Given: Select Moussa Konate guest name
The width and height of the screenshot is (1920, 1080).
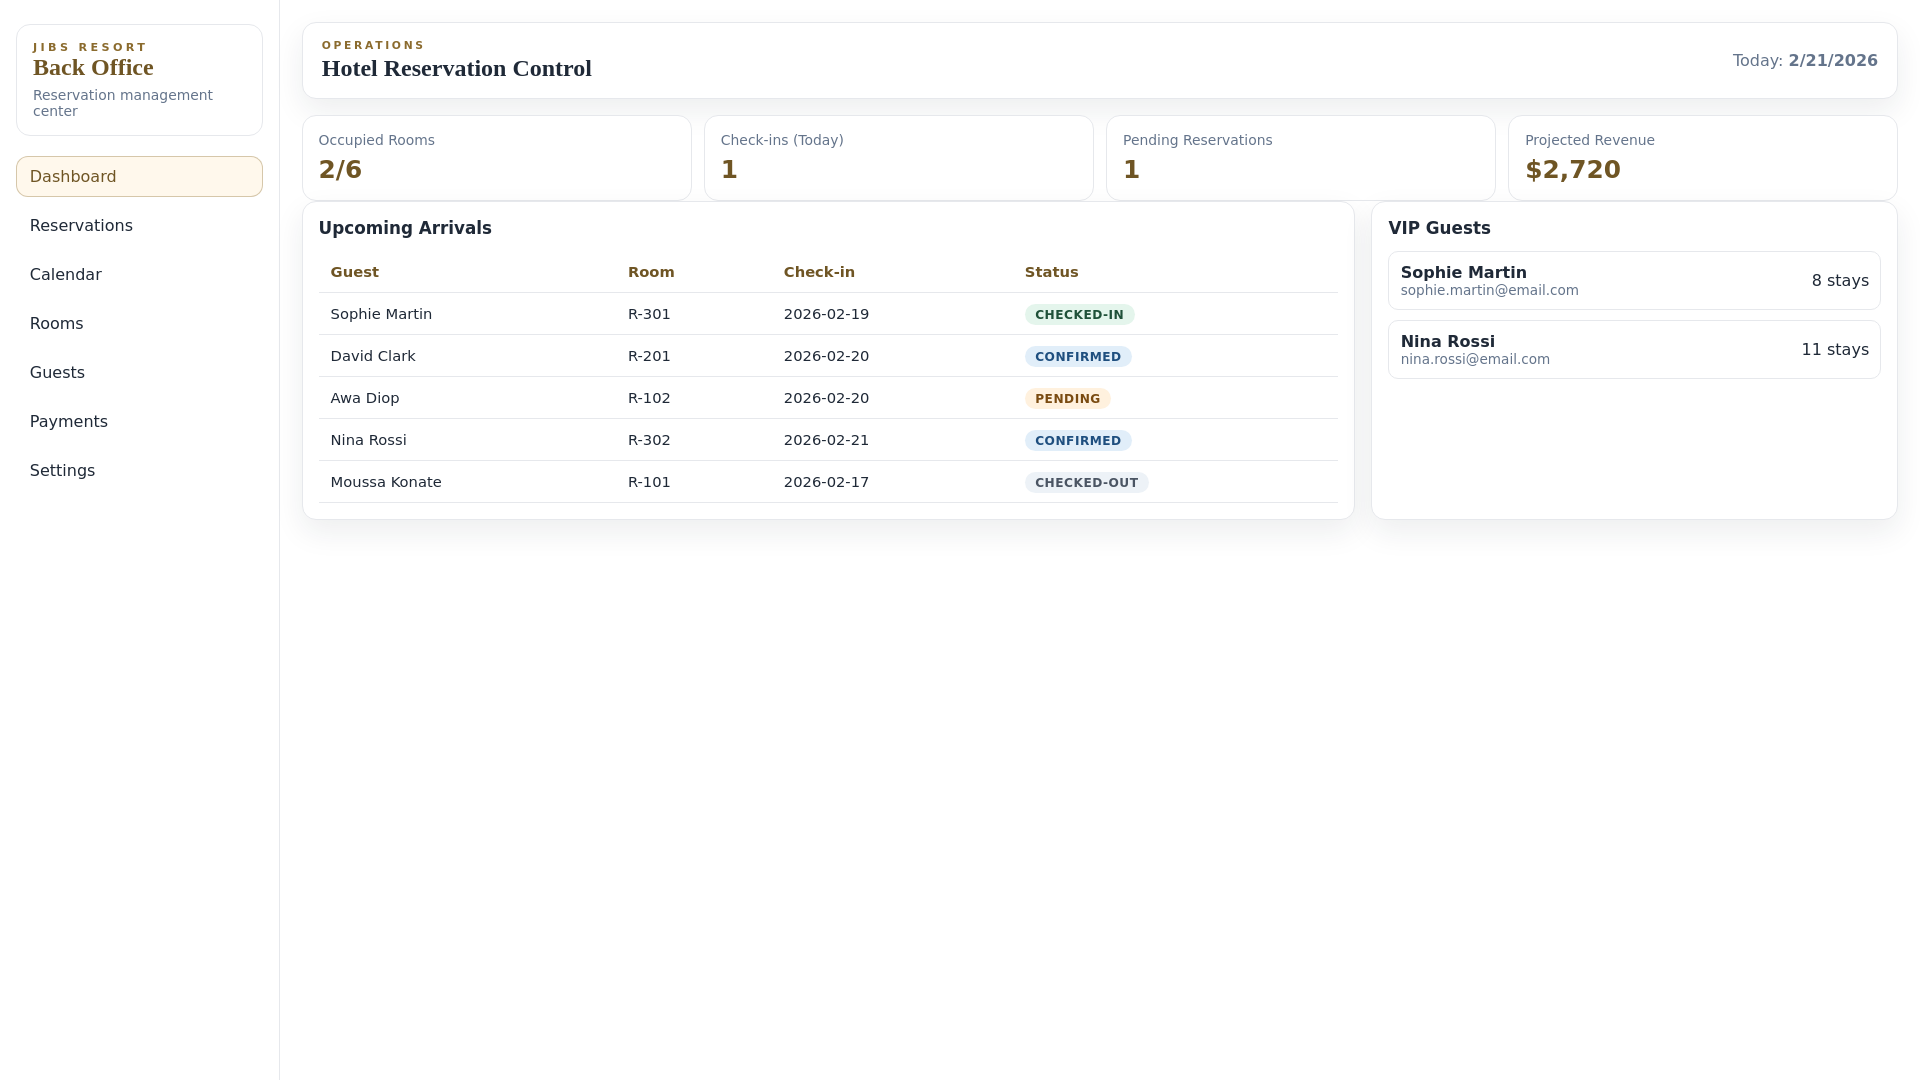Looking at the screenshot, I should 386,482.
